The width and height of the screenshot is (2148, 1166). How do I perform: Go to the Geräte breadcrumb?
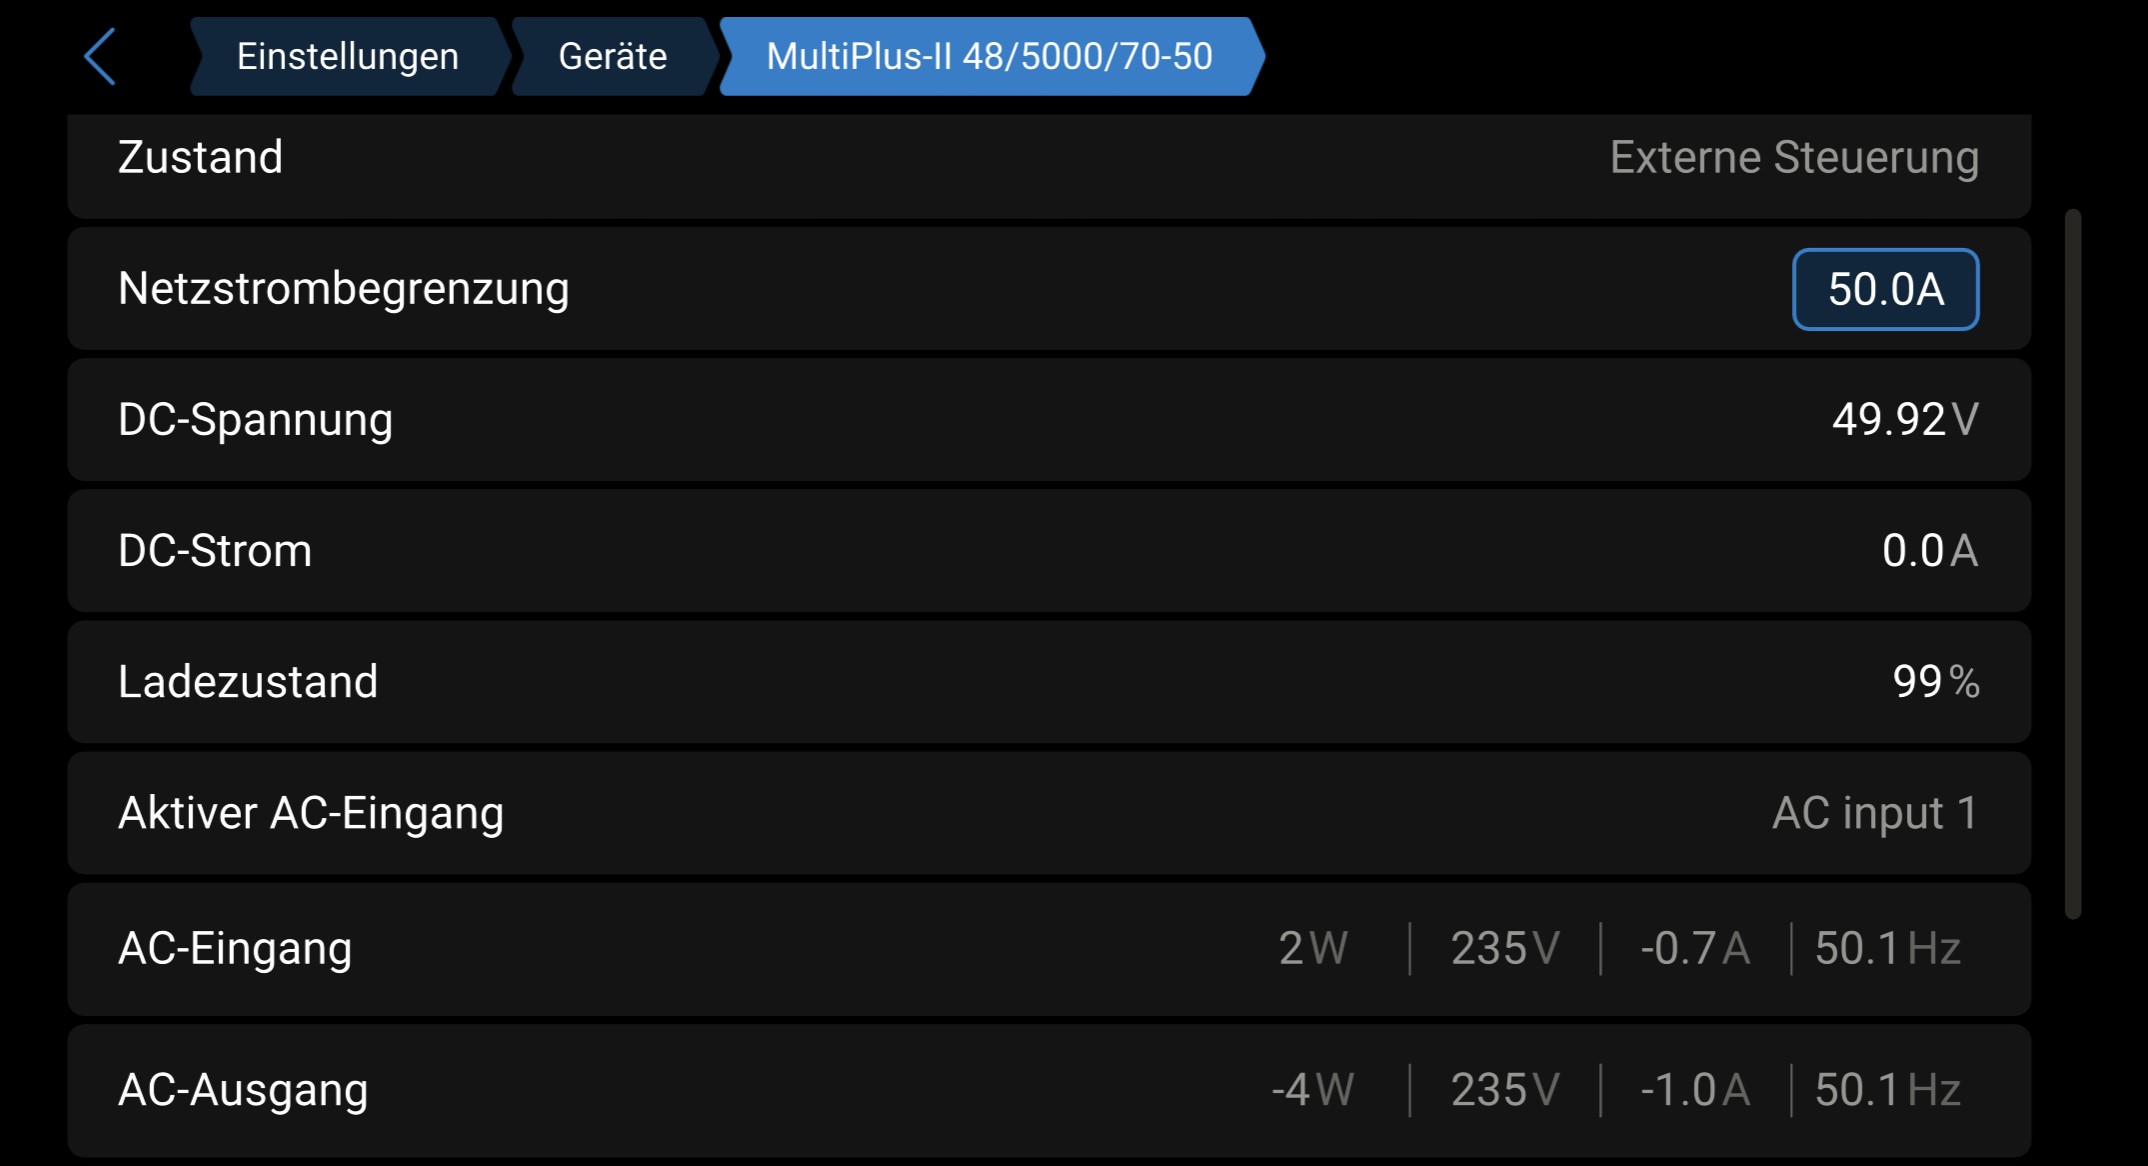pyautogui.click(x=612, y=57)
